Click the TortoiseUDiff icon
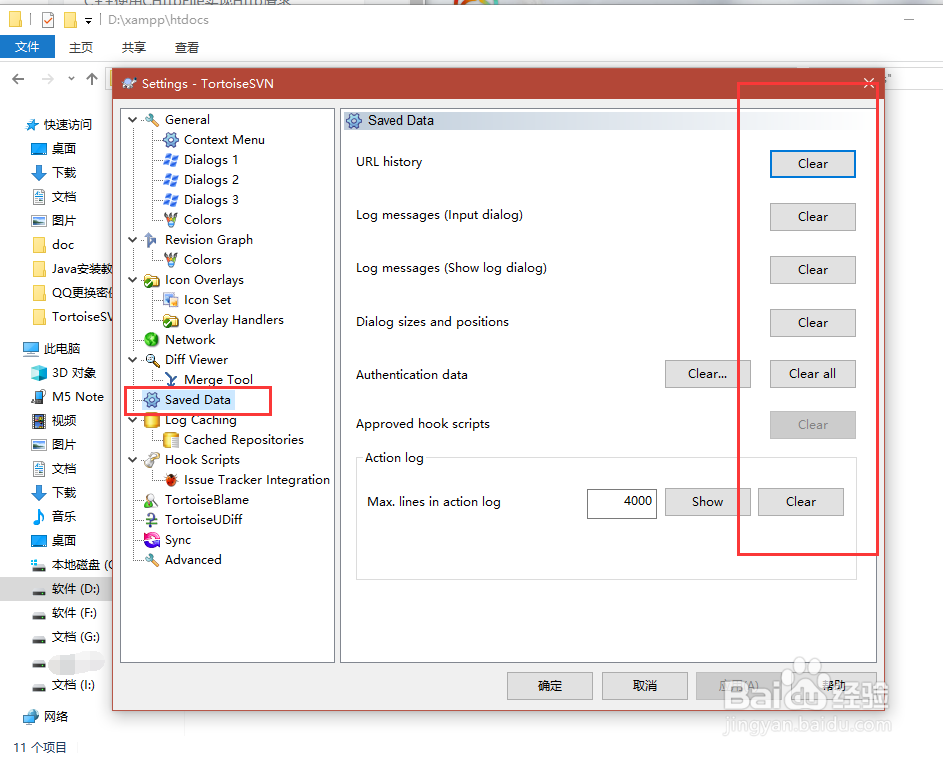Image resolution: width=943 pixels, height=758 pixels. (152, 520)
